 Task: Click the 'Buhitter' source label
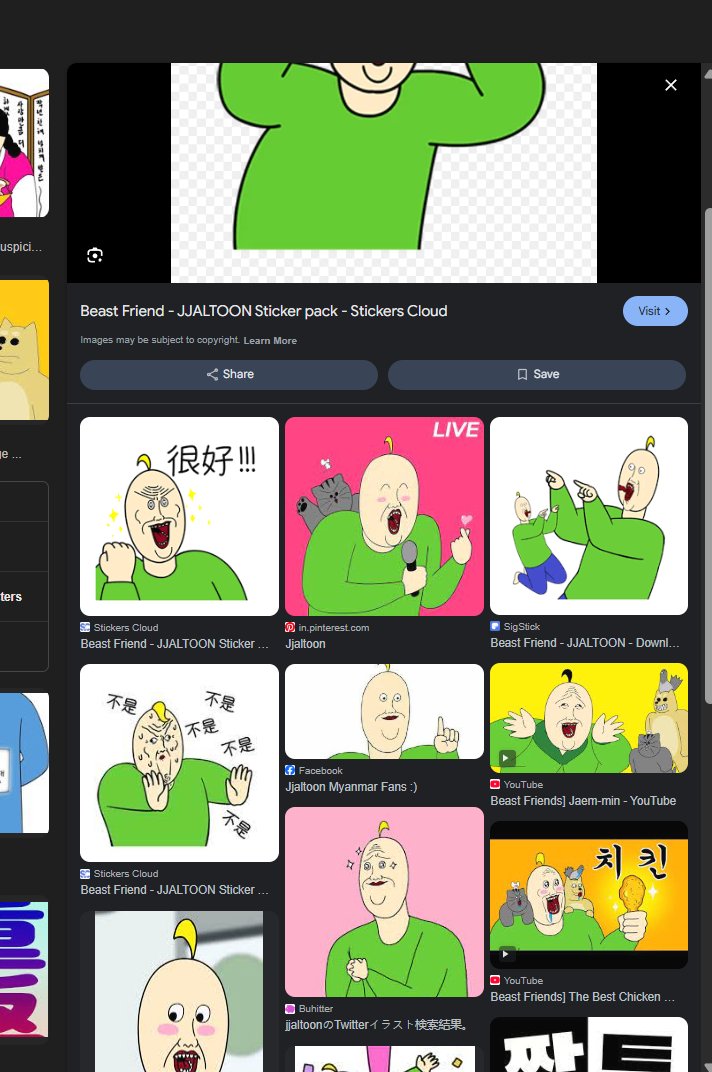pos(316,1008)
